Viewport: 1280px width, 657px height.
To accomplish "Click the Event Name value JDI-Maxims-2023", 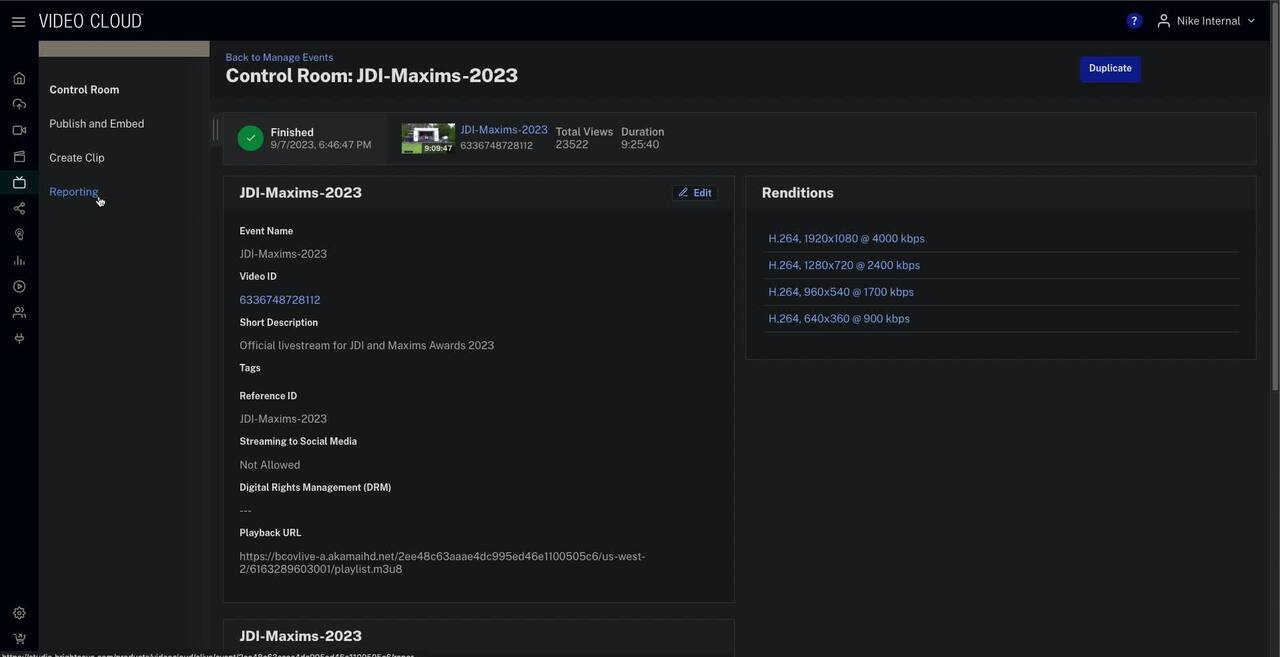I will point(283,254).
